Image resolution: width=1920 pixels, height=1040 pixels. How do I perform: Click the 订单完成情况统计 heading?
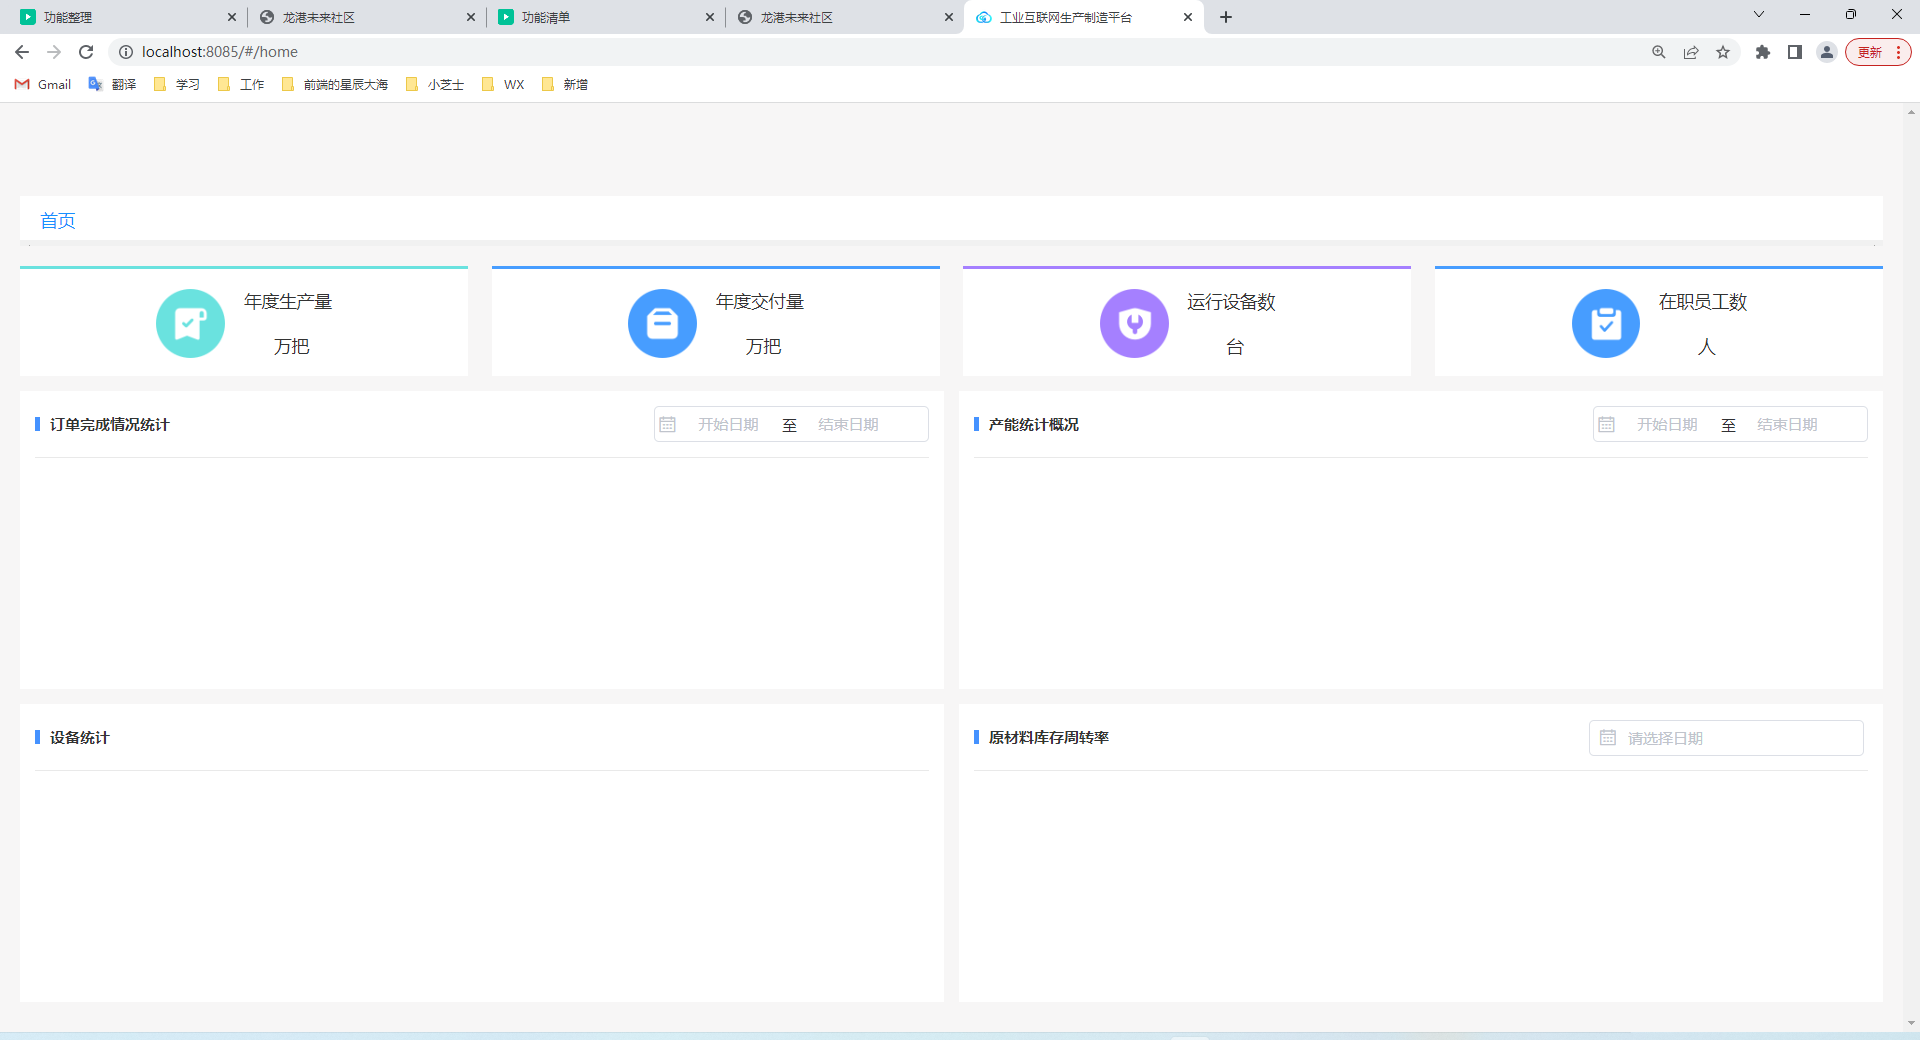point(110,425)
